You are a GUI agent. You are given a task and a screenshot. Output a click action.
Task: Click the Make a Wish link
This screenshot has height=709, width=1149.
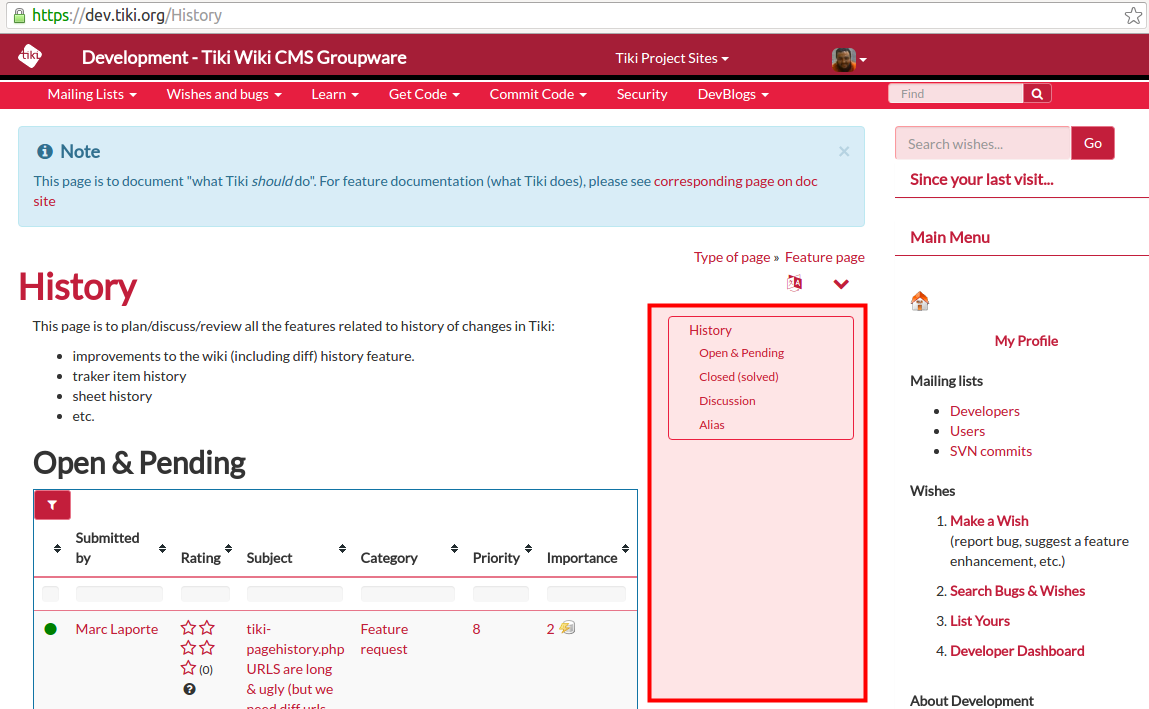989,521
